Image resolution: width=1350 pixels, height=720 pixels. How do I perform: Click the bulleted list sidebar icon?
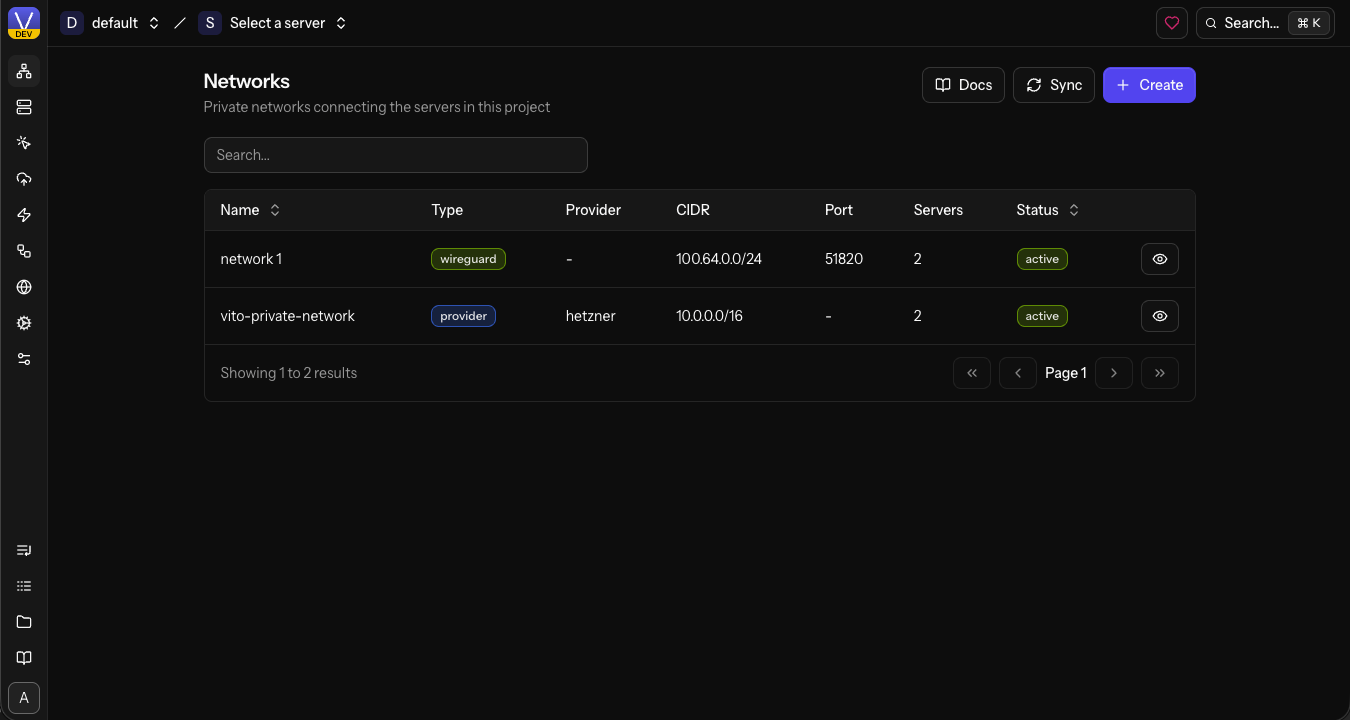[x=24, y=586]
